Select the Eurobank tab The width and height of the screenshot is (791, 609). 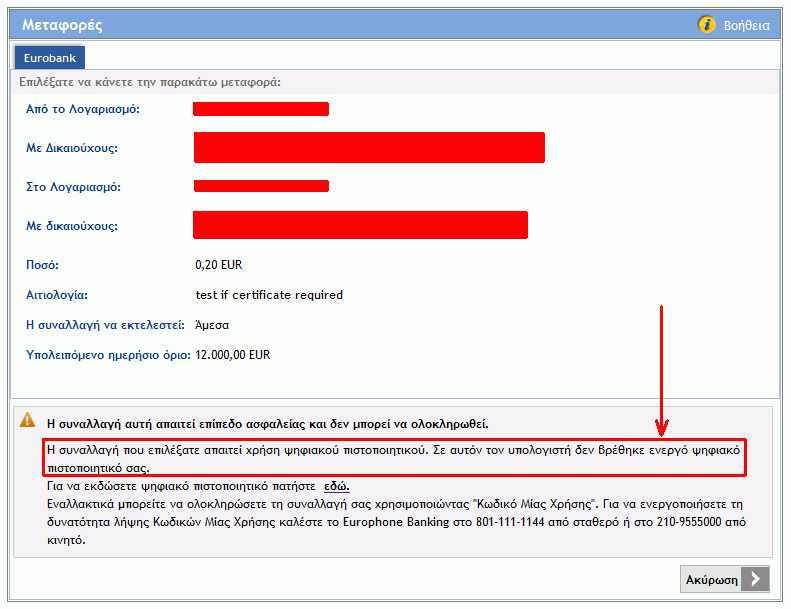49,58
